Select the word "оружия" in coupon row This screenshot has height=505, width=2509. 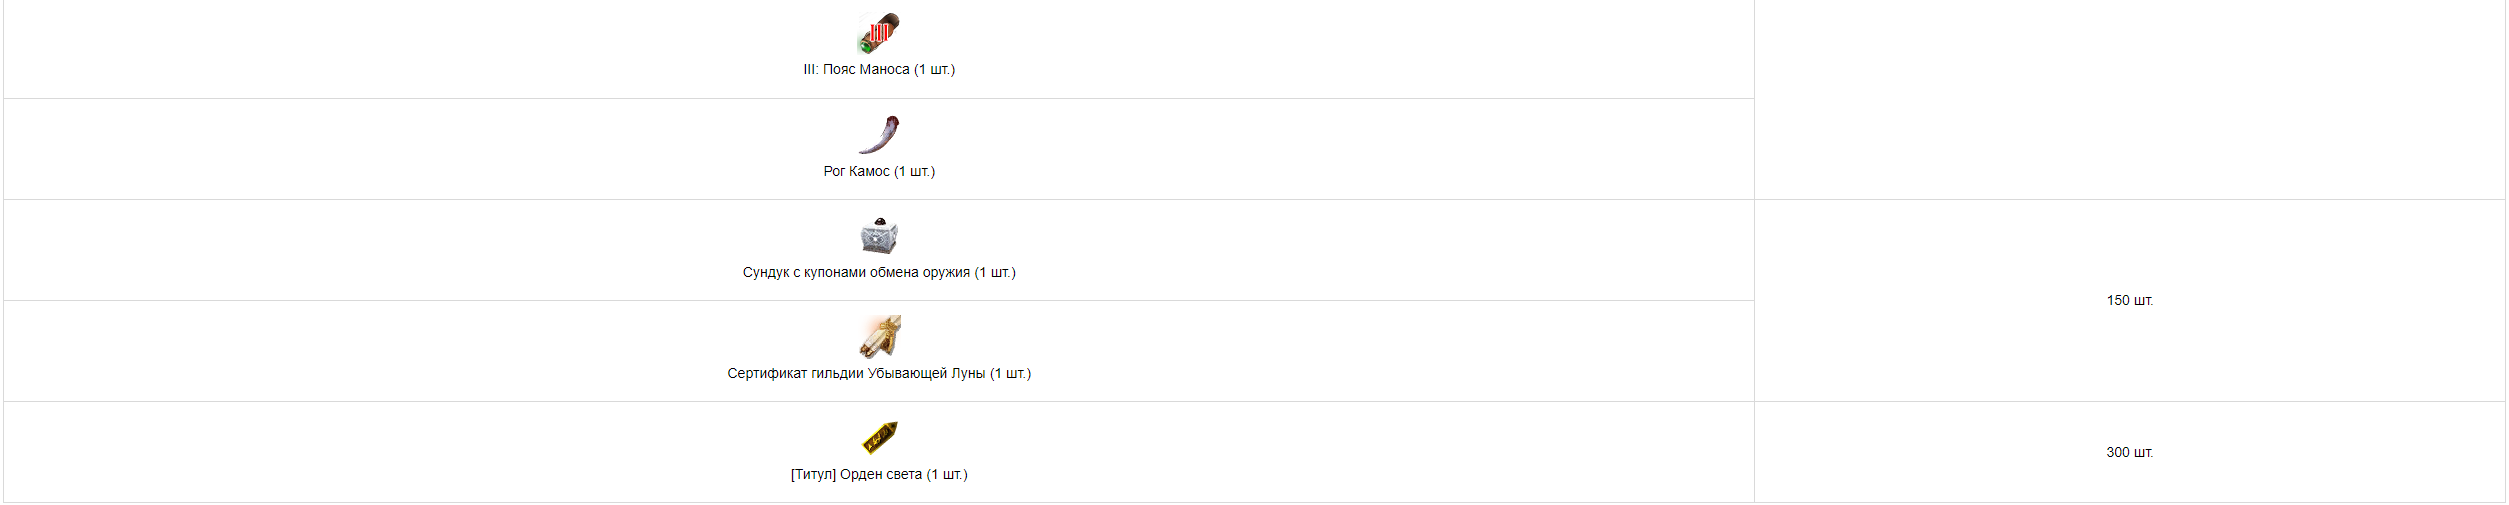point(946,273)
